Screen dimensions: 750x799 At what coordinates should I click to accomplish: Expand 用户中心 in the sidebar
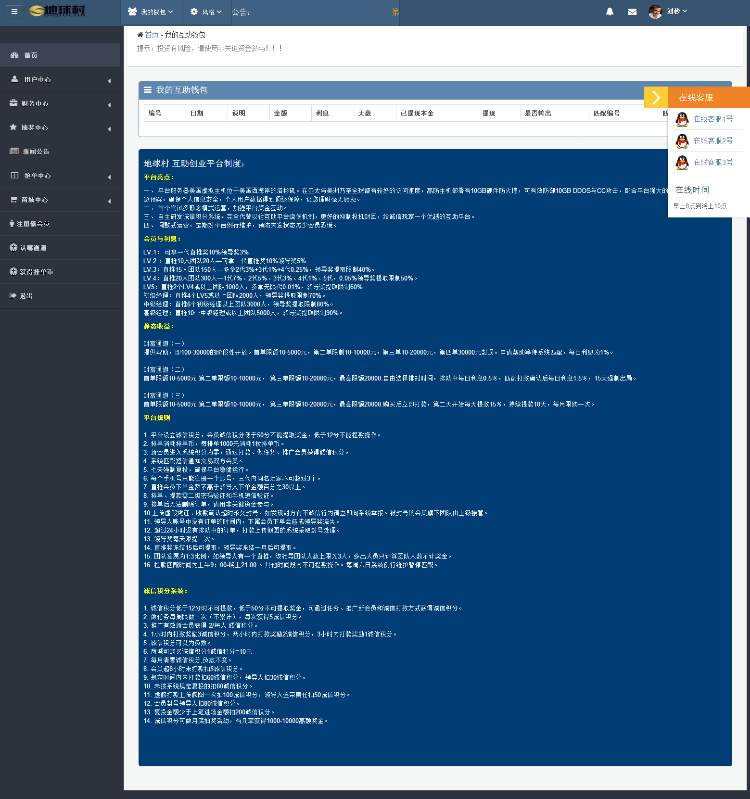[60, 79]
